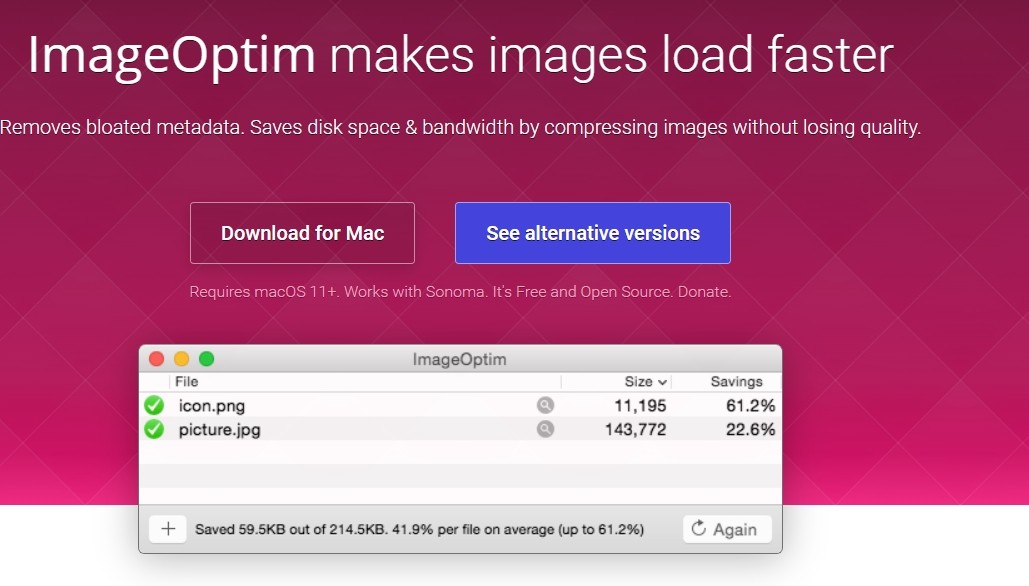Viewport: 1029px width, 586px height.
Task: Click the green zoom window button
Action: coord(206,359)
